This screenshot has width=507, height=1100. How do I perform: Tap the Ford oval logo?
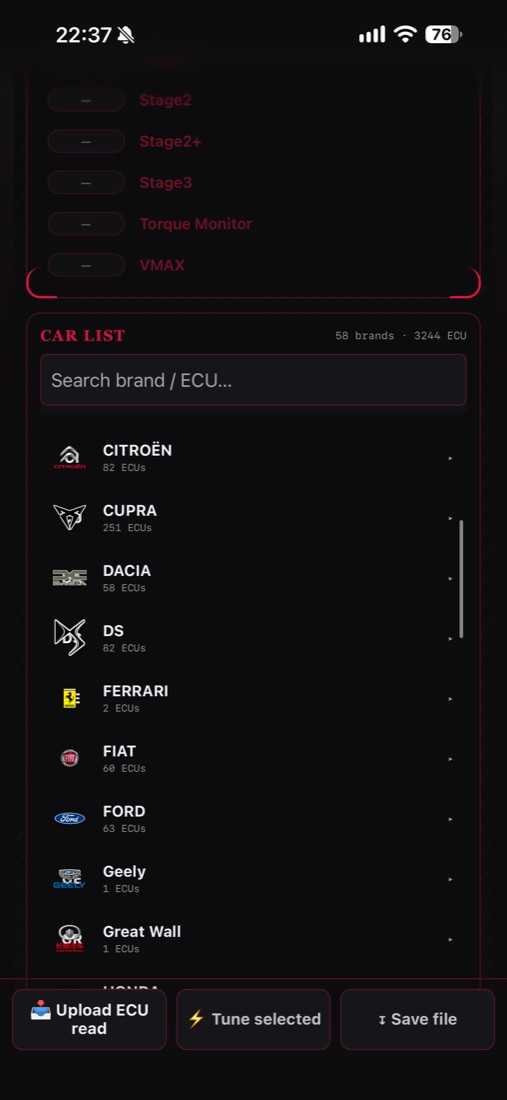click(69, 819)
